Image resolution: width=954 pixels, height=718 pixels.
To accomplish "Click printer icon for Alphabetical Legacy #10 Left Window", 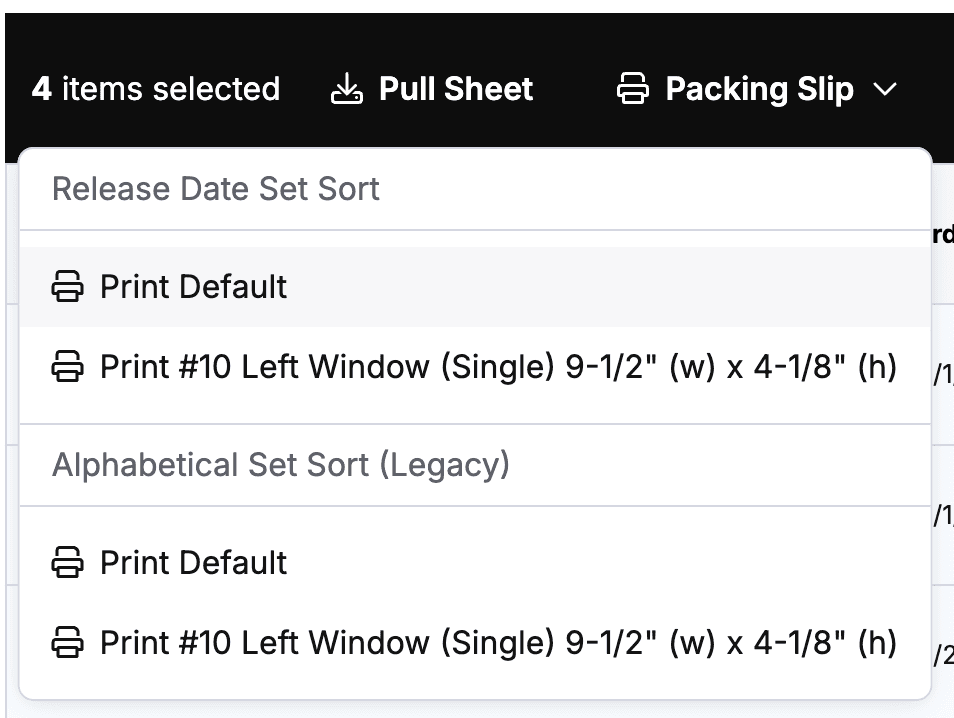I will (68, 643).
